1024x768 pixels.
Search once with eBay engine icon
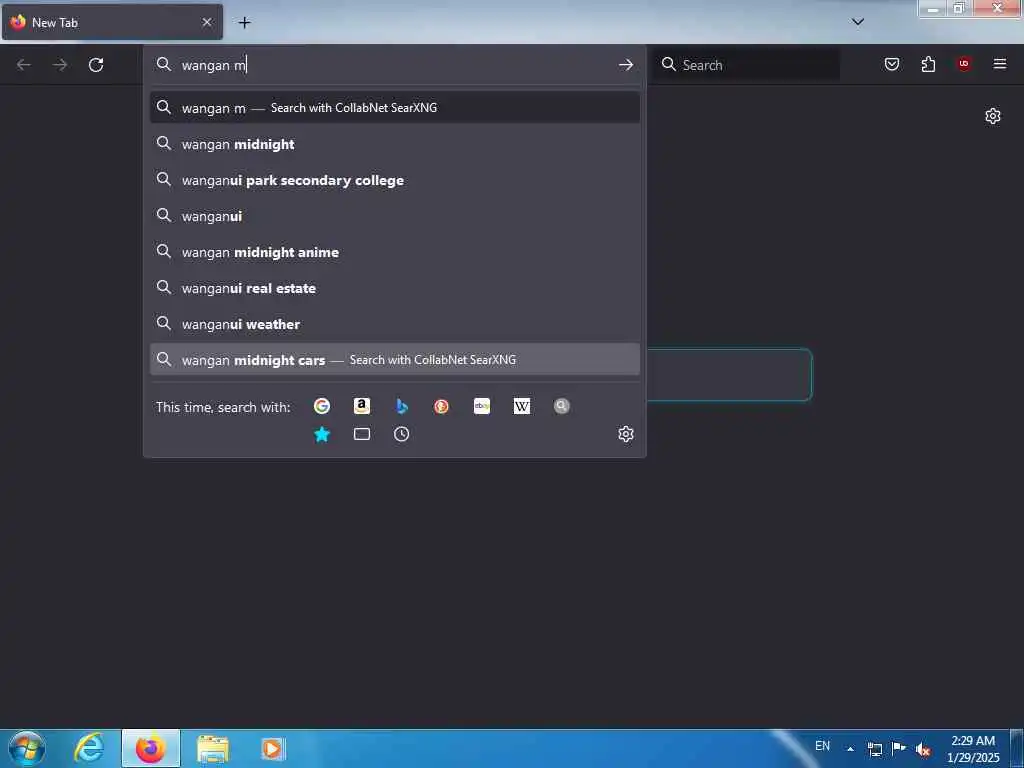click(482, 406)
